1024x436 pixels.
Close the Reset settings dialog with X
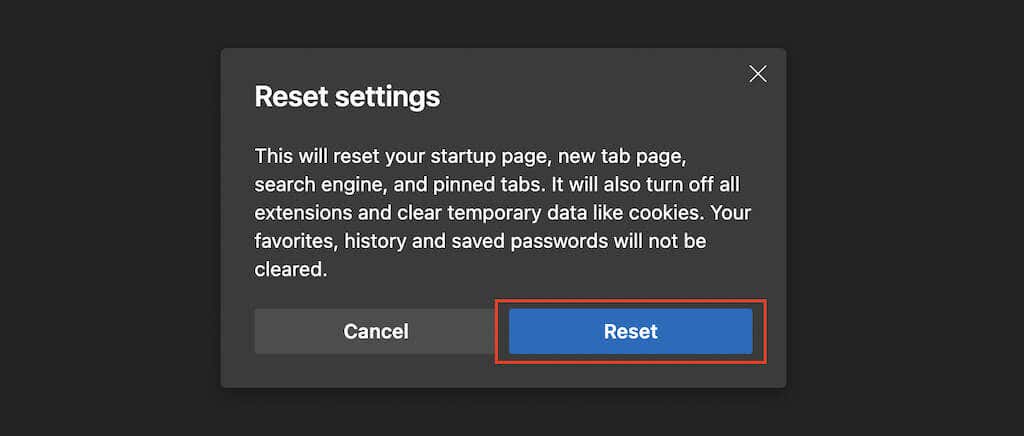point(758,74)
